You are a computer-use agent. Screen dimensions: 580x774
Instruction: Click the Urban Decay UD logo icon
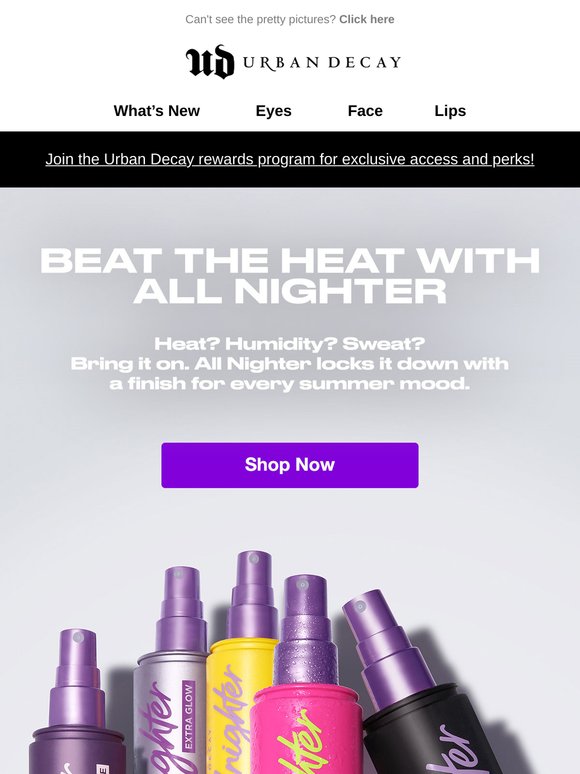coord(210,62)
